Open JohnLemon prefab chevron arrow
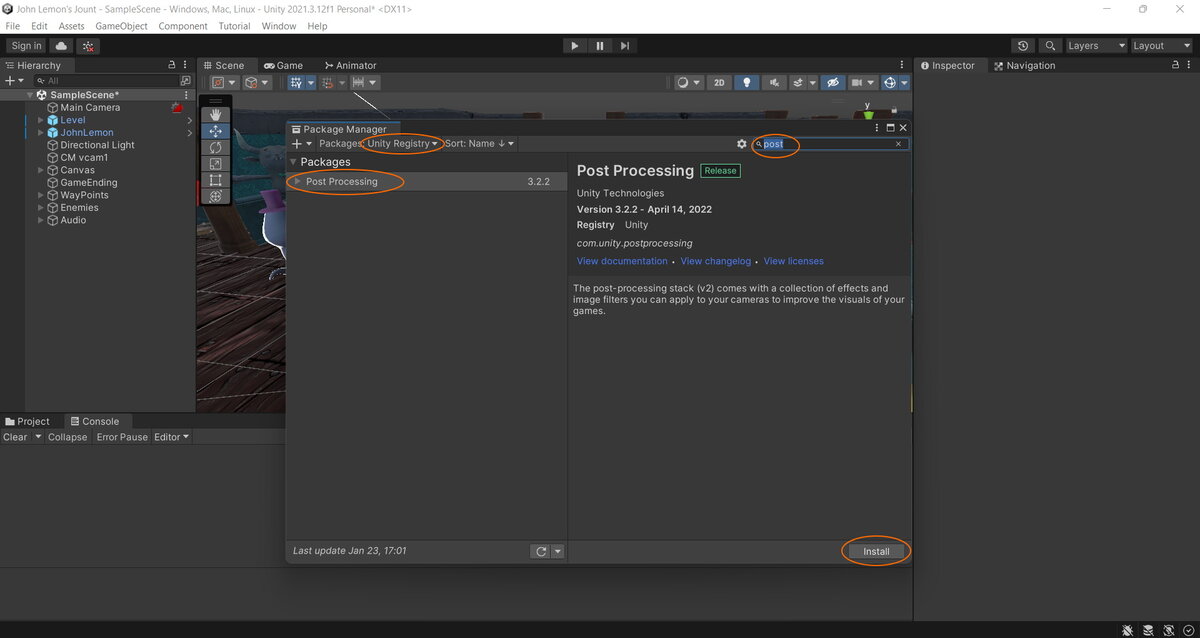The image size is (1200, 638). point(189,133)
